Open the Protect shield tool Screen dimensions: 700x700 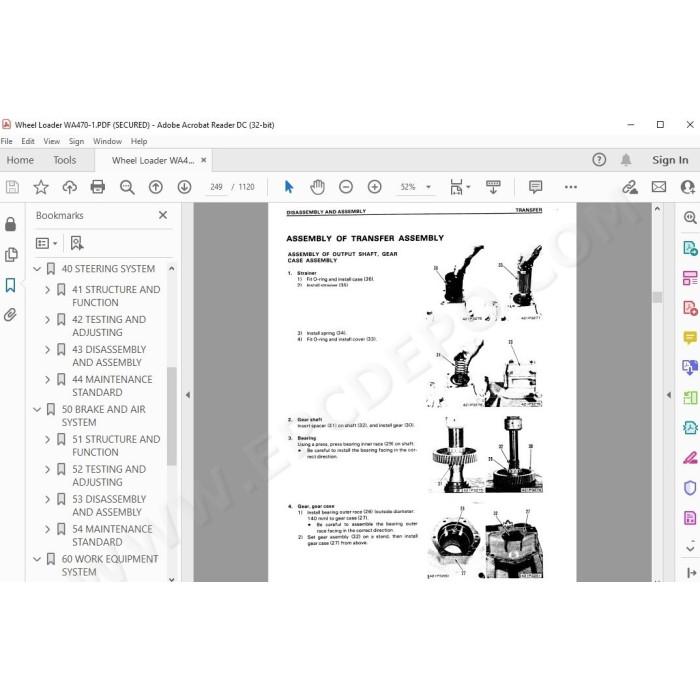pyautogui.click(x=690, y=488)
